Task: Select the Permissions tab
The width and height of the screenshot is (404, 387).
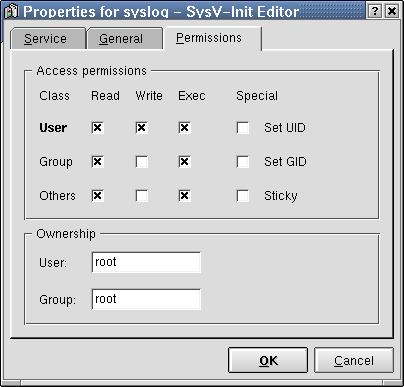Action: point(213,38)
